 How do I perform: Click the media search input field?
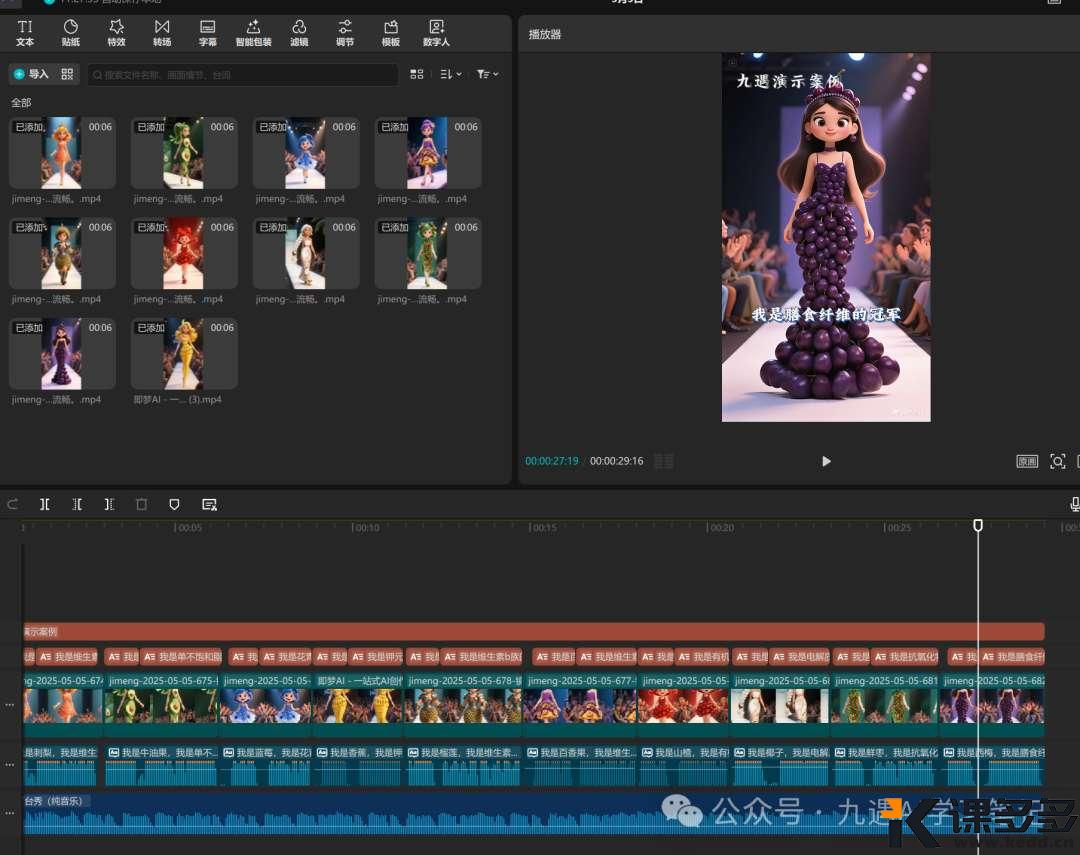coord(240,74)
